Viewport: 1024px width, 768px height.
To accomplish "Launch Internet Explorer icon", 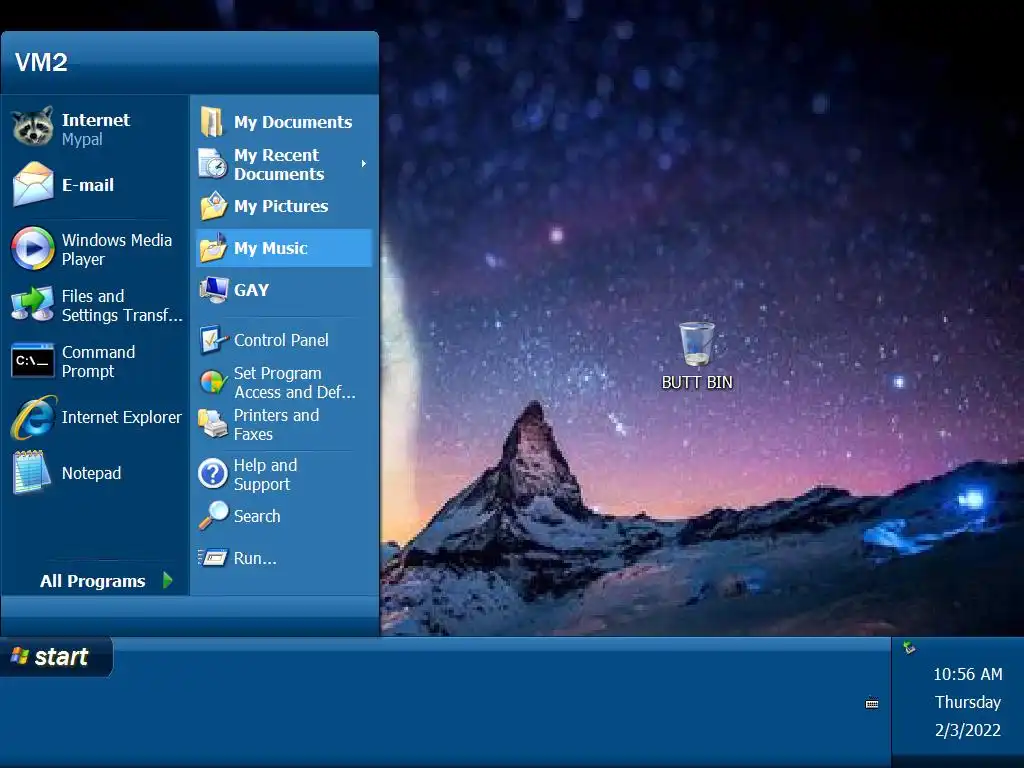I will click(33, 417).
